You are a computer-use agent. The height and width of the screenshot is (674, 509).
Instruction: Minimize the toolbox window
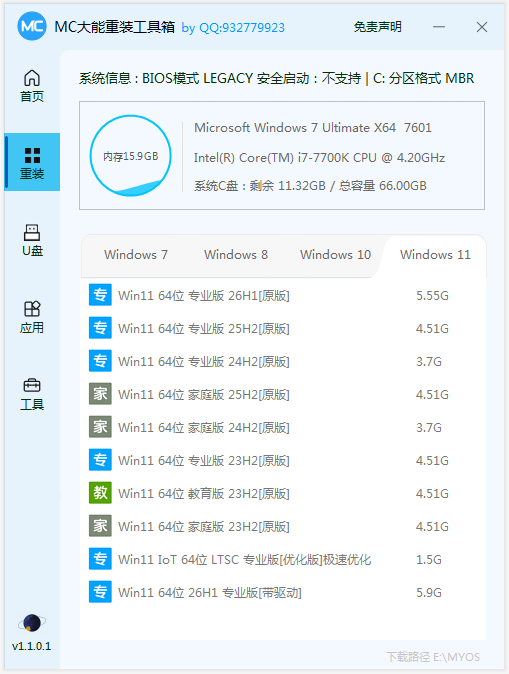[x=439, y=27]
